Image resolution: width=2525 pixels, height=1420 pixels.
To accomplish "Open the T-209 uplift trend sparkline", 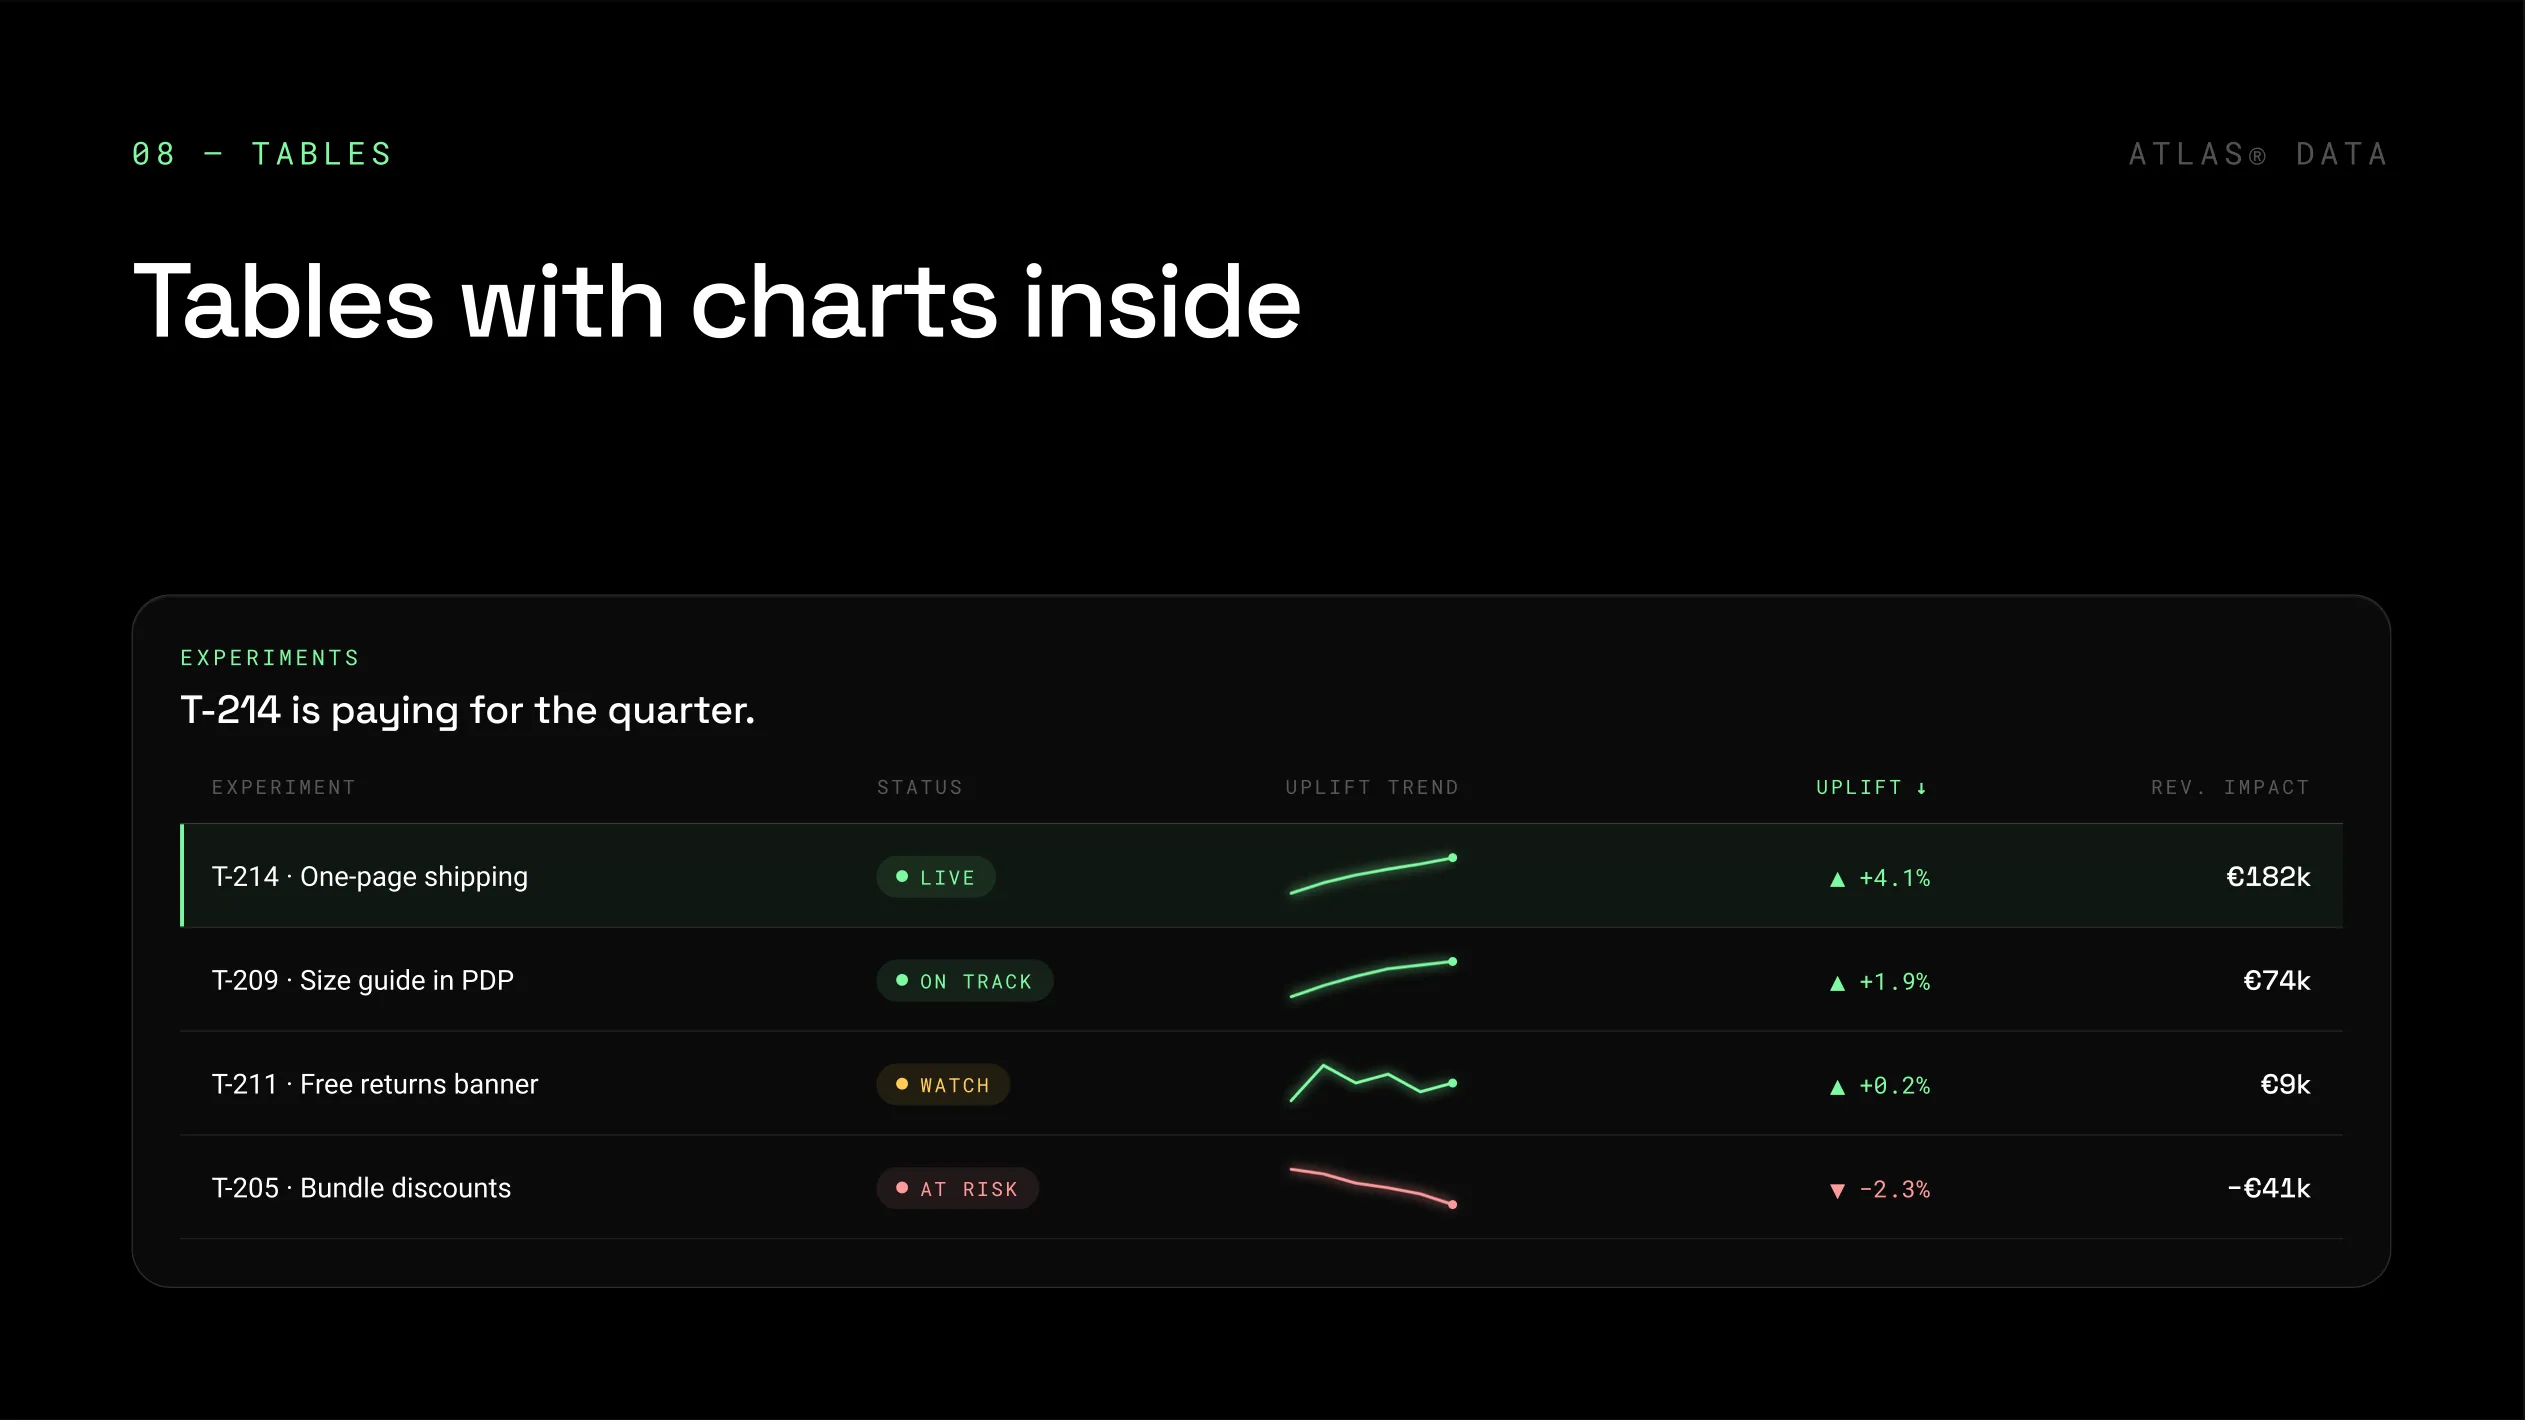I will point(1373,979).
